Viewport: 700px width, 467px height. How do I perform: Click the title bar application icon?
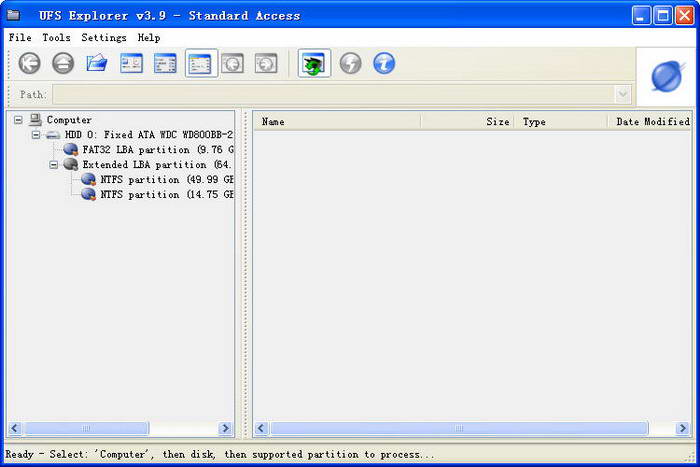click(13, 15)
